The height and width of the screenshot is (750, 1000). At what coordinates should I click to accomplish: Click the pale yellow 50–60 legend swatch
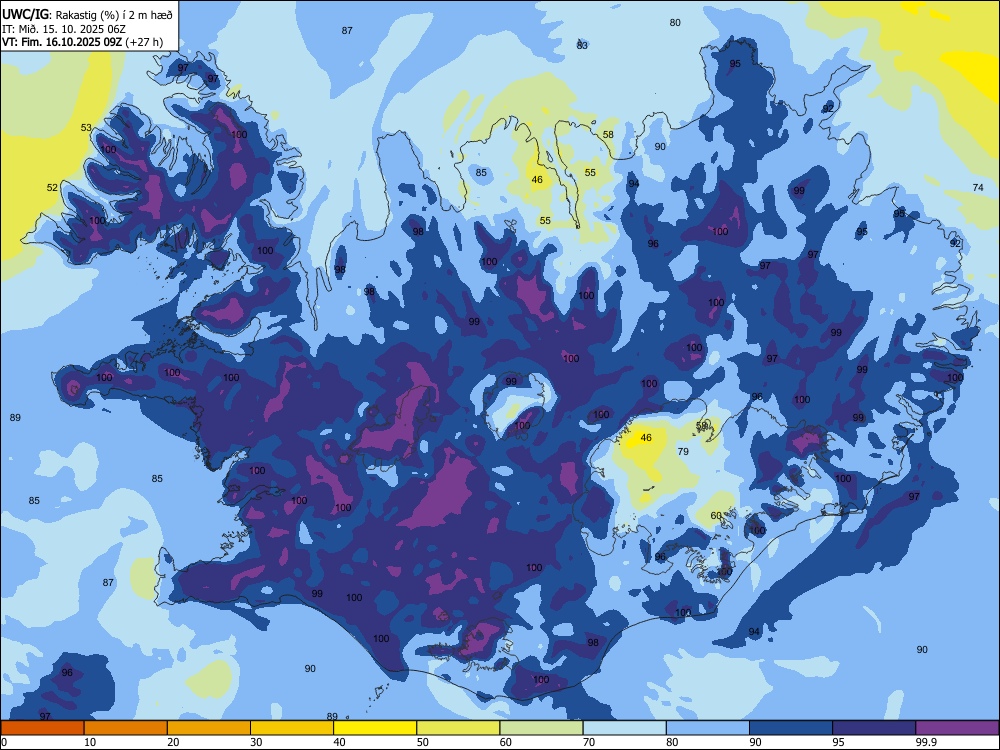459,728
